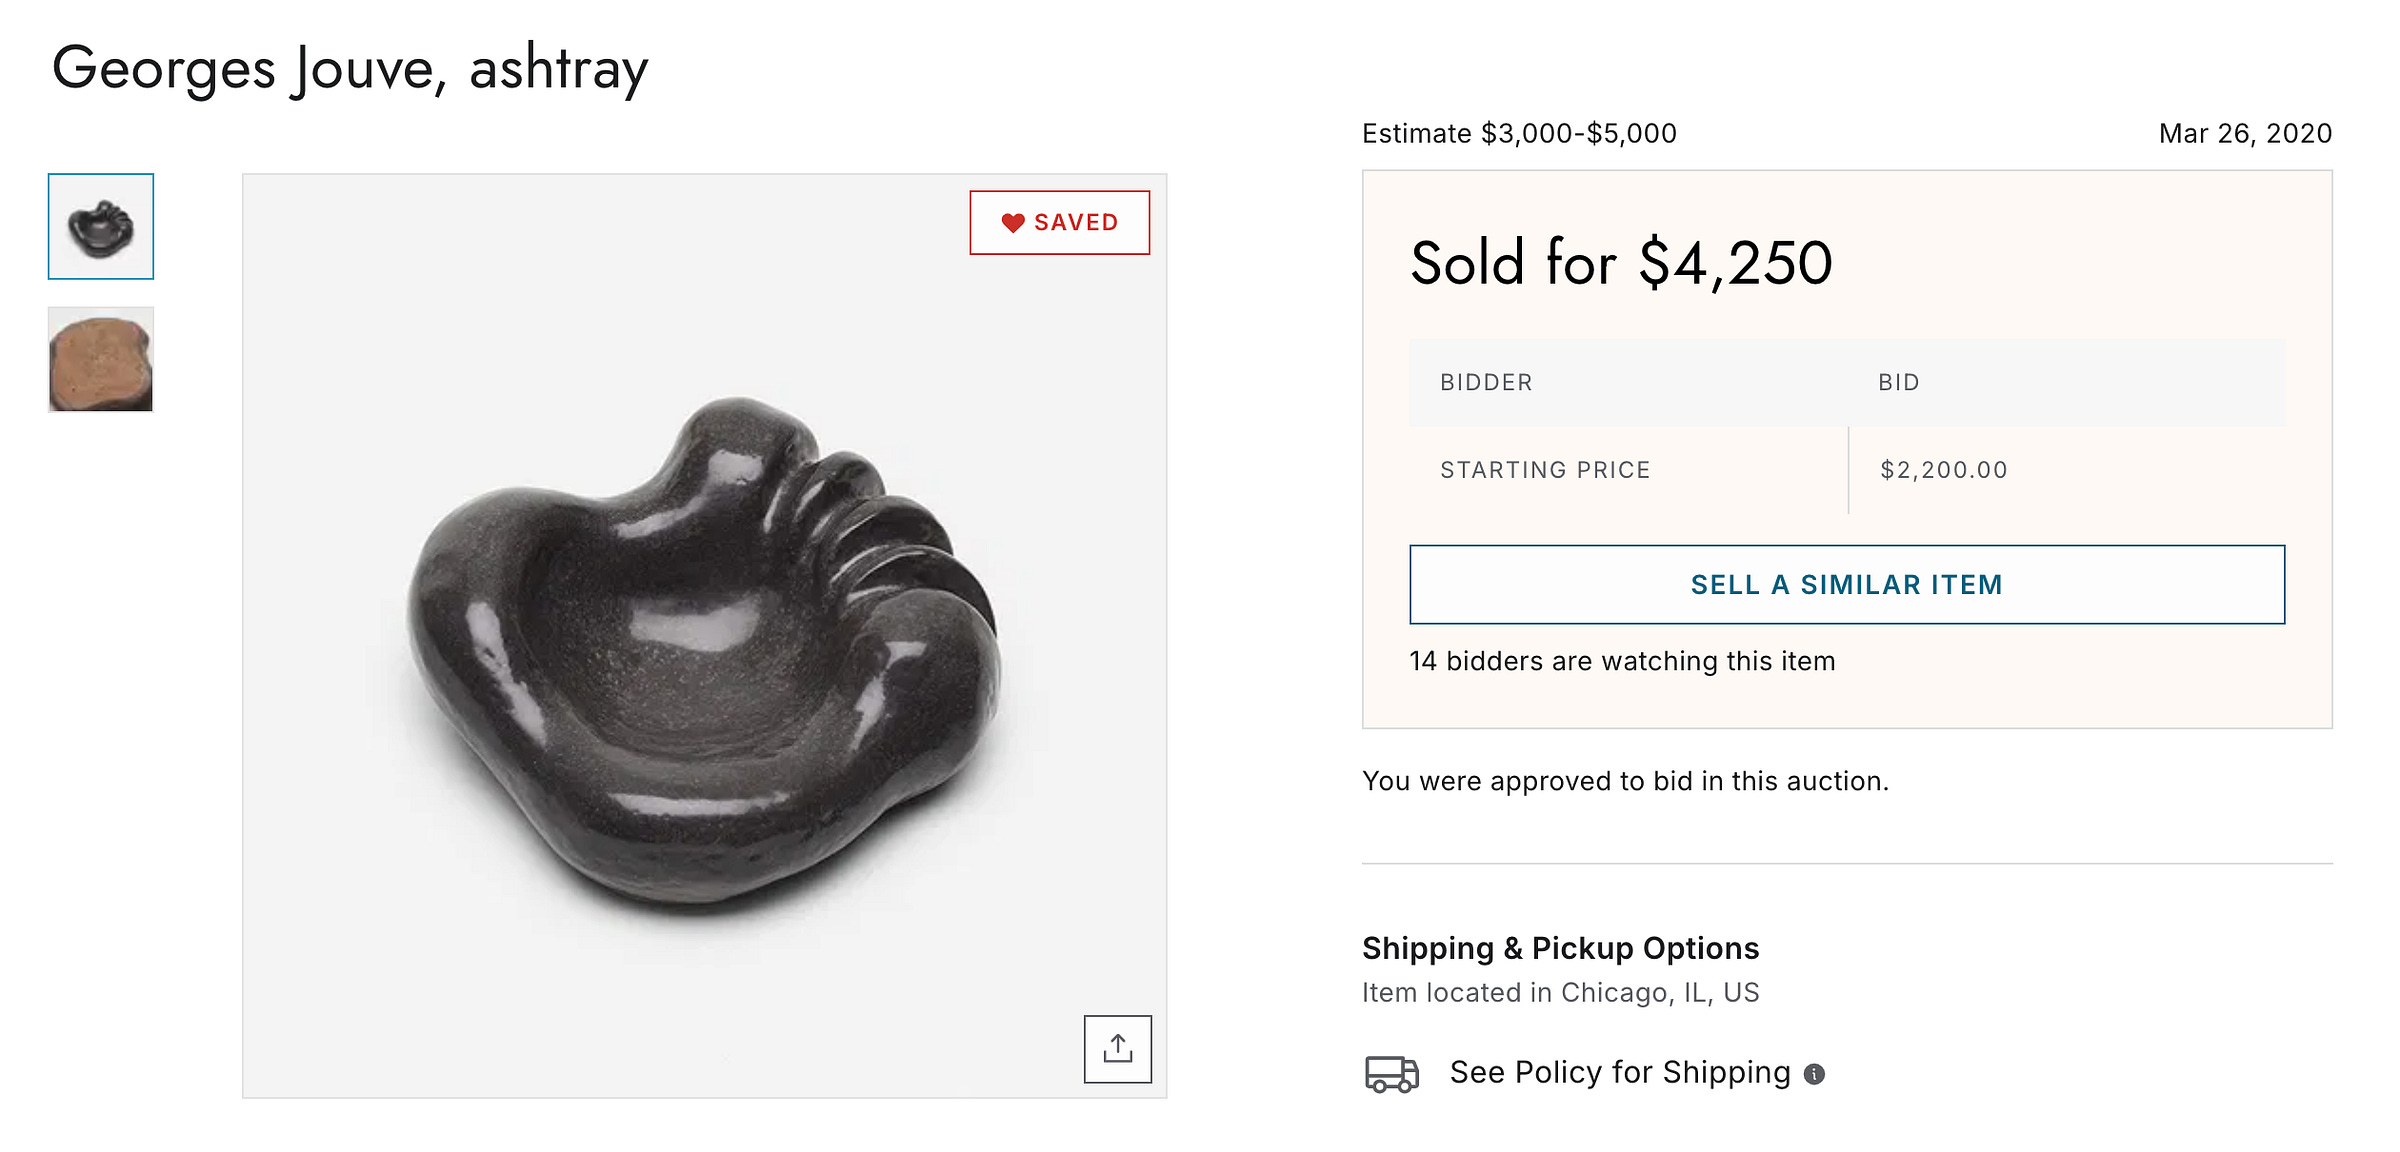Open the See Policy for Shipping link

1620,1072
